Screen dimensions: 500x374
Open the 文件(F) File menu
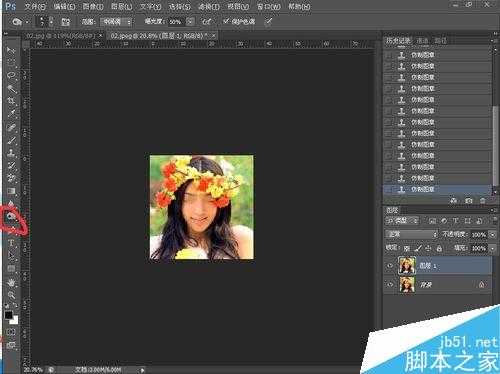click(x=35, y=7)
